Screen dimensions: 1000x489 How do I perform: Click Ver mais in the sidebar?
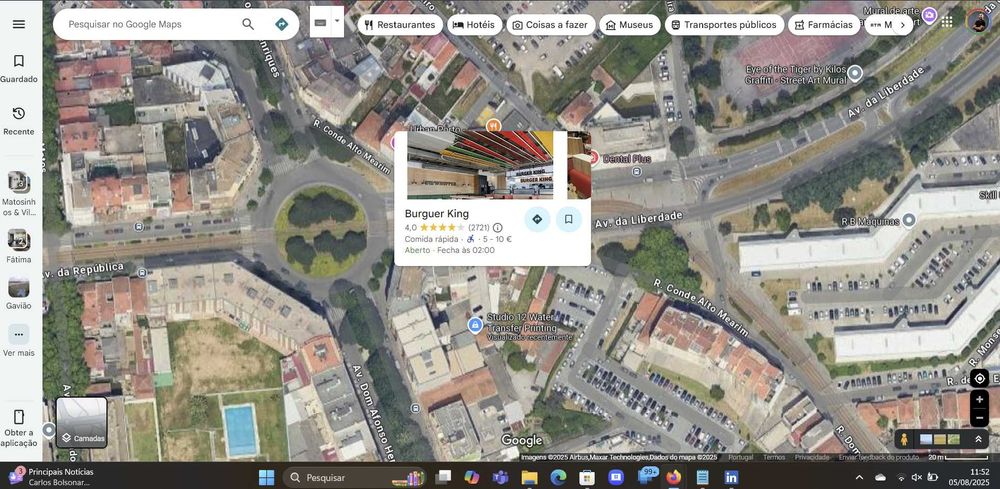pyautogui.click(x=19, y=340)
